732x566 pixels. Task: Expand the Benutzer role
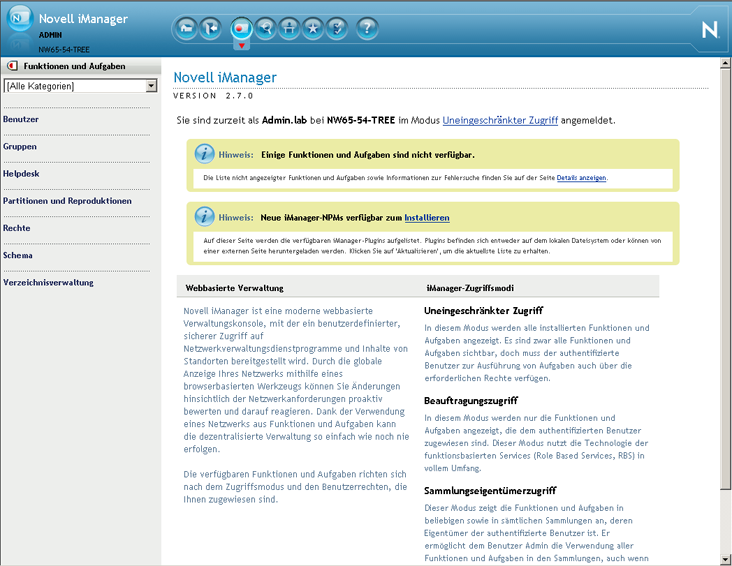click(21, 119)
